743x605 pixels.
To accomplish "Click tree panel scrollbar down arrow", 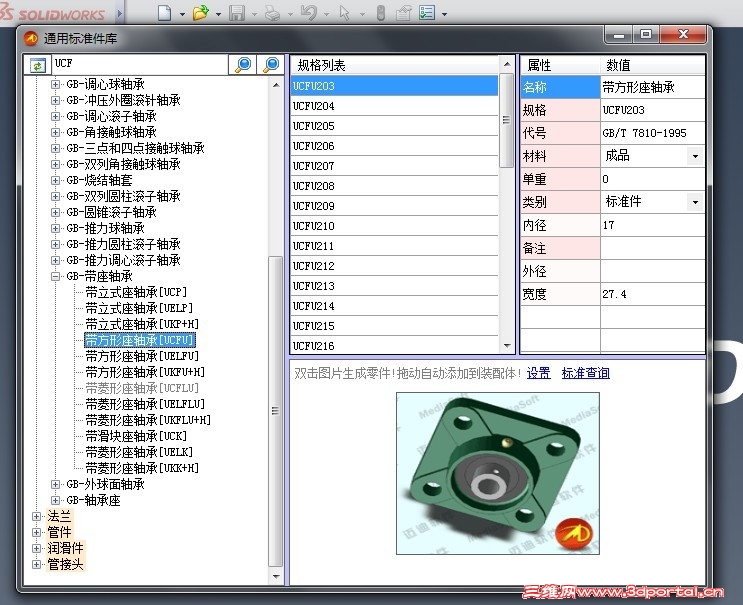I will click(x=276, y=577).
